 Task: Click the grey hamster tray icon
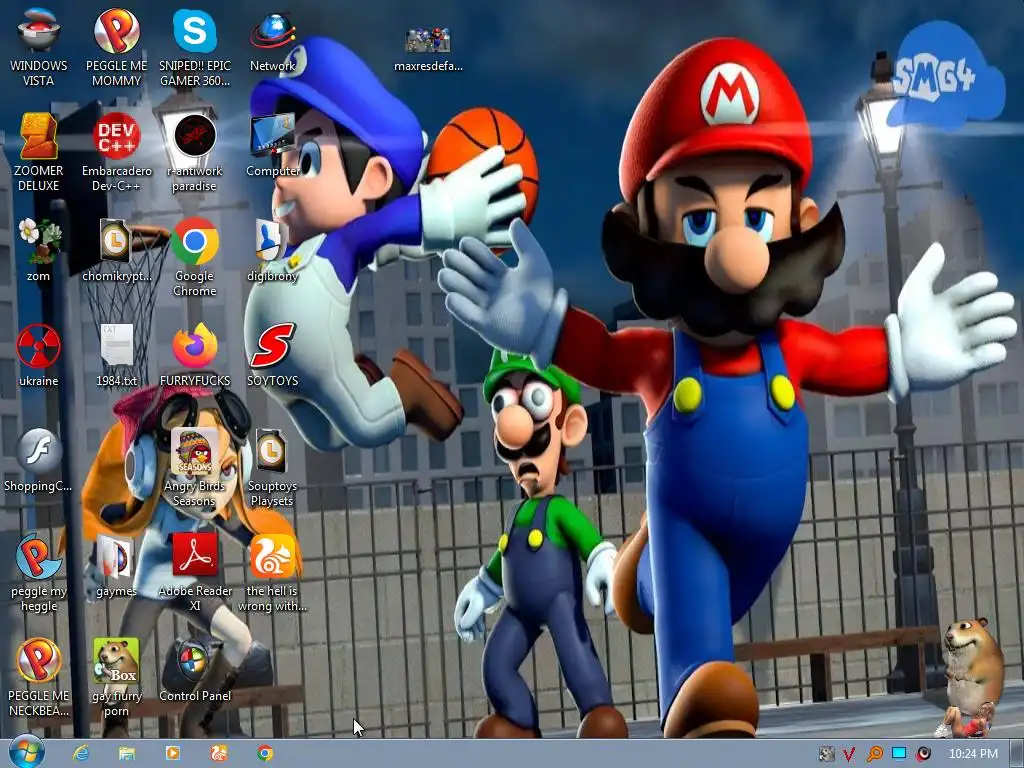click(826, 754)
